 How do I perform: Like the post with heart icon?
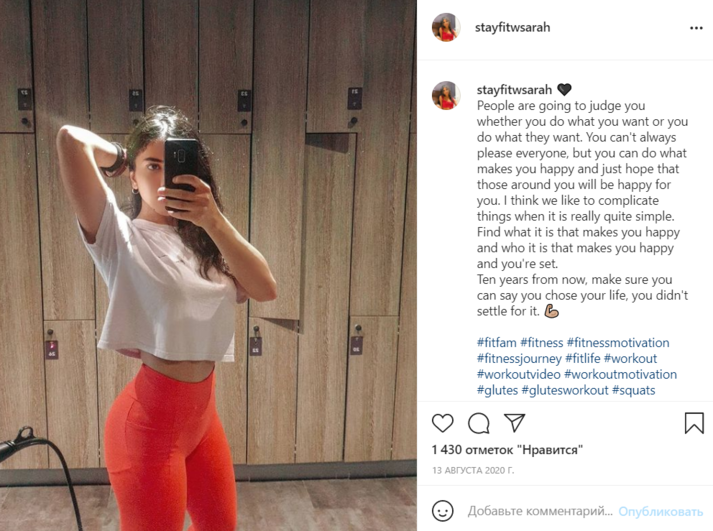coord(442,423)
